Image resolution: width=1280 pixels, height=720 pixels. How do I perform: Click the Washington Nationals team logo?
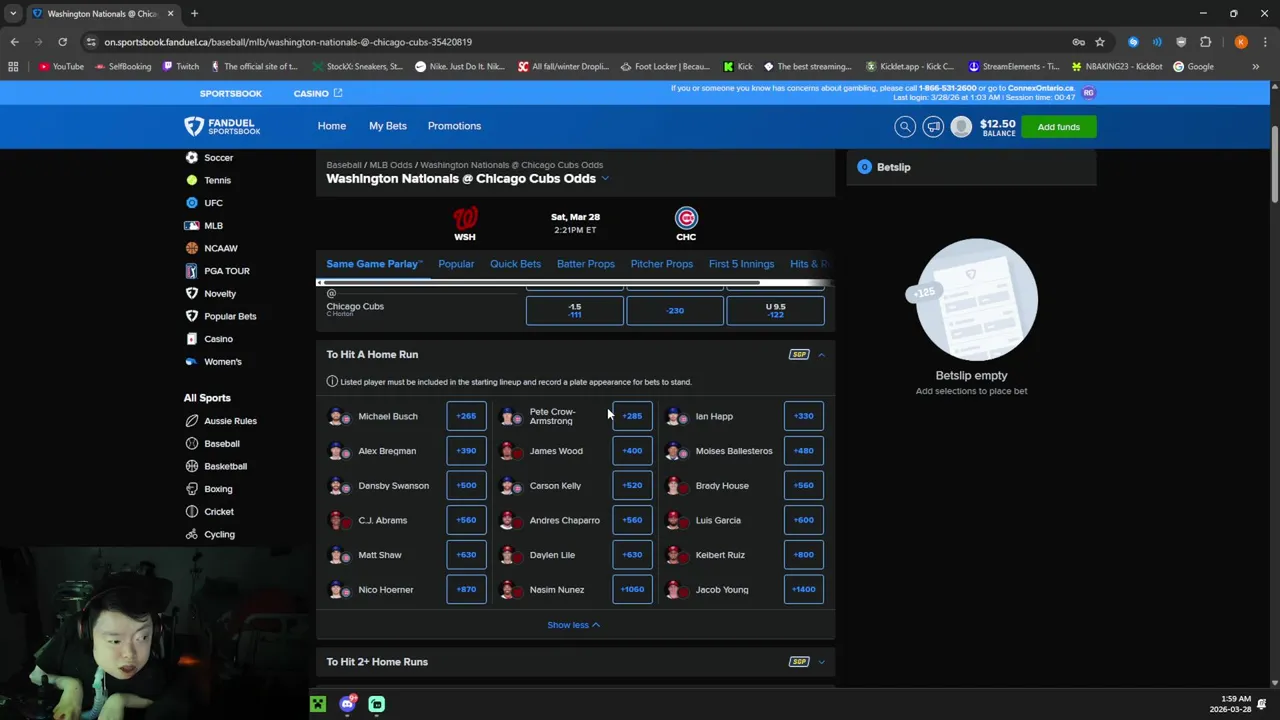click(465, 218)
